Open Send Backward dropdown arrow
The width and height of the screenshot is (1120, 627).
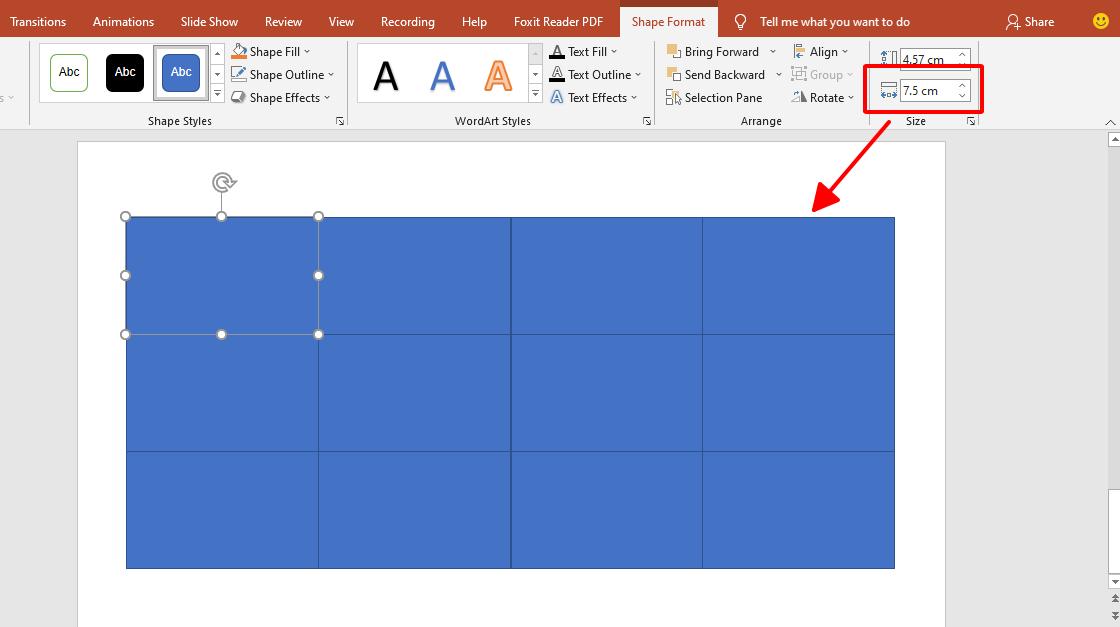click(x=779, y=74)
